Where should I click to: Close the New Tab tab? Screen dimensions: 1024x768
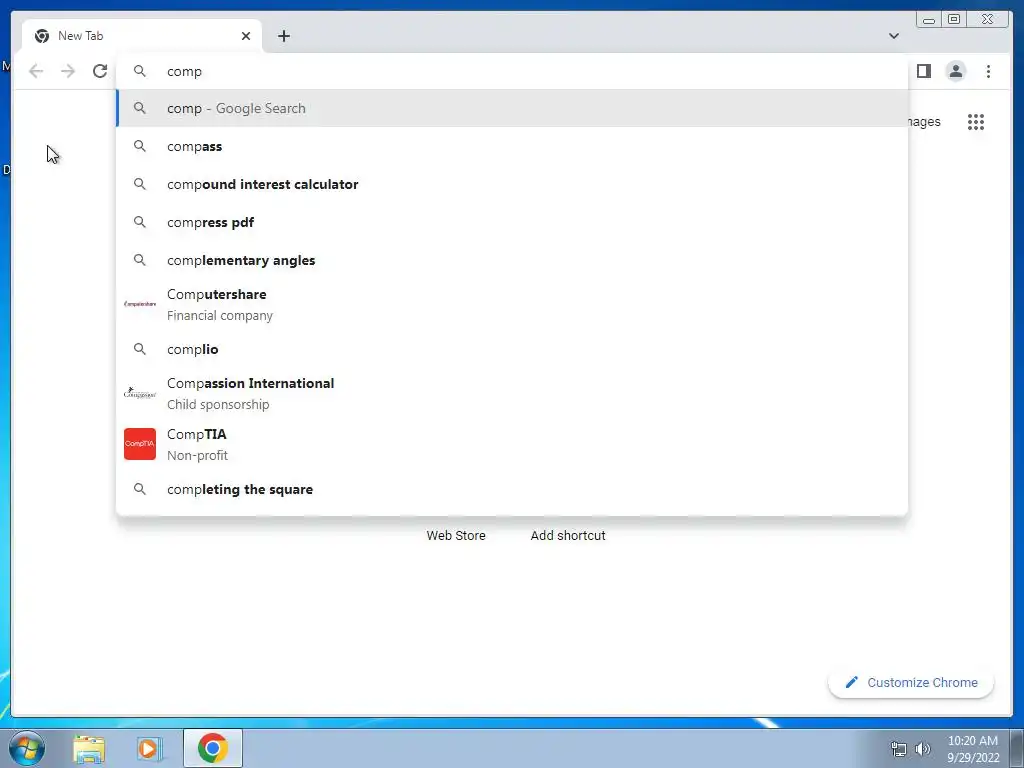click(246, 36)
